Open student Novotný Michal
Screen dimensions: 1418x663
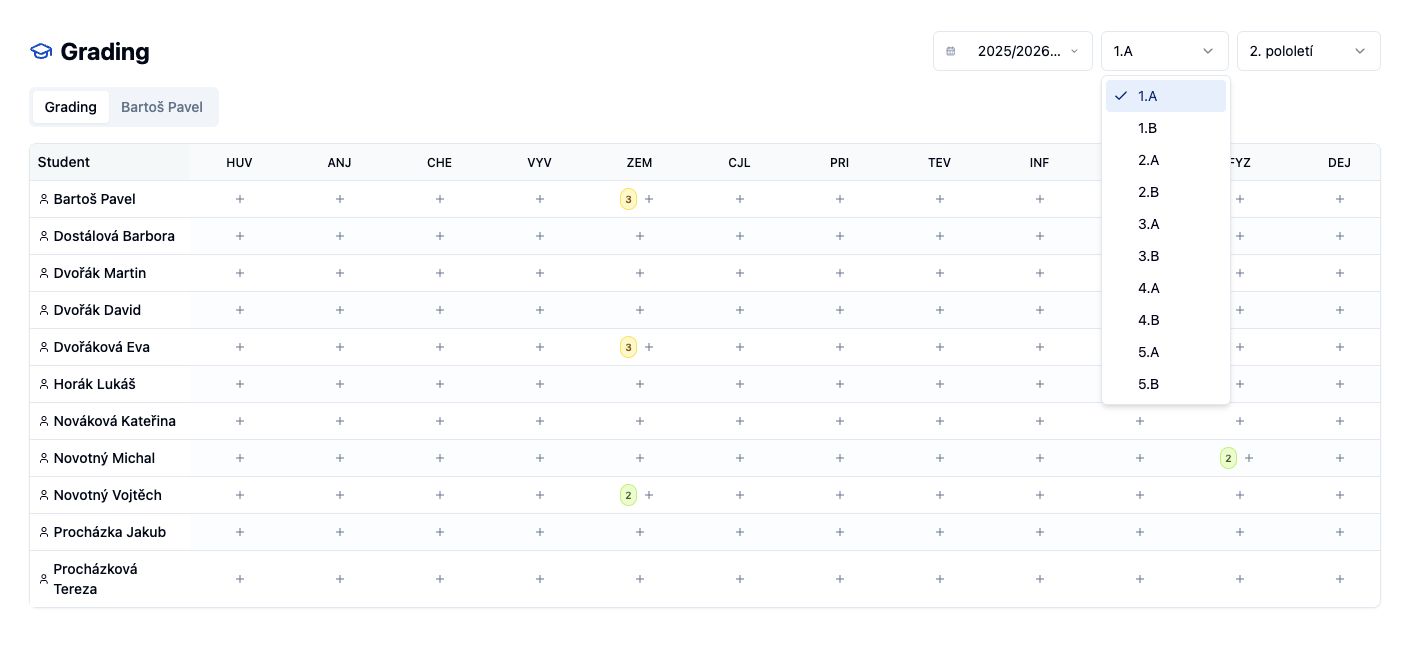104,458
